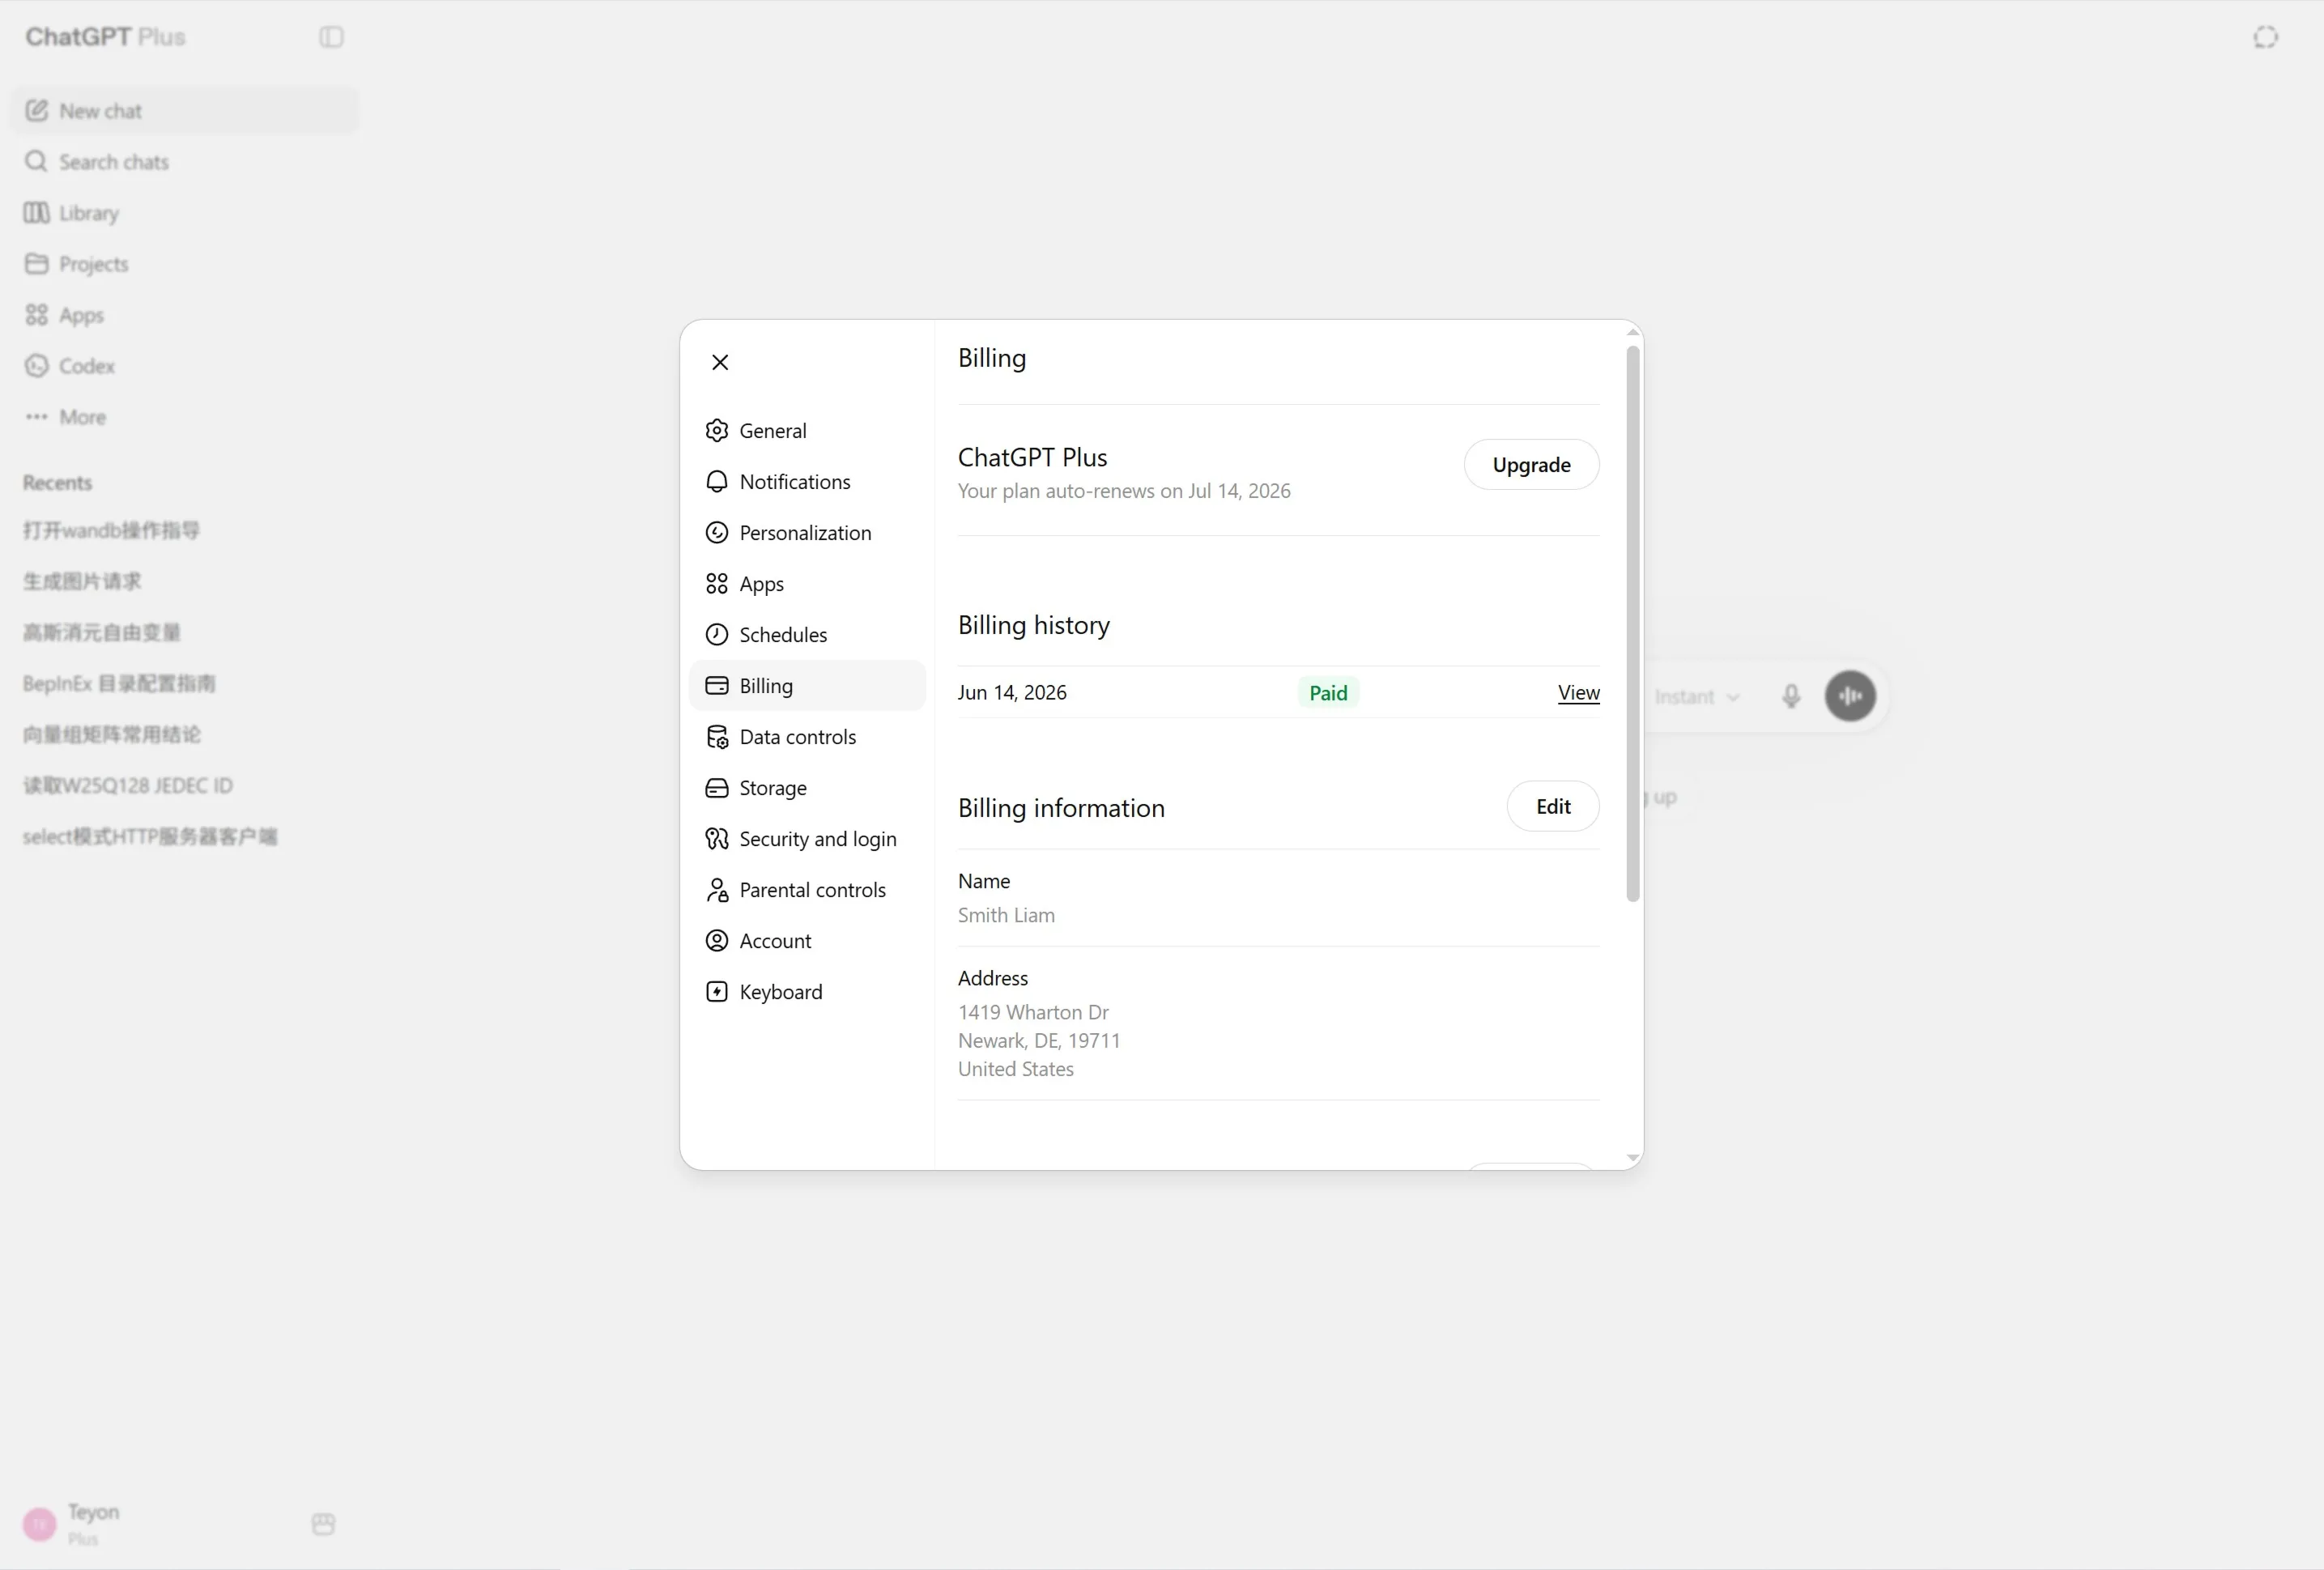Click the address line 1419 Wharton Dr
The width and height of the screenshot is (2324, 1570).
click(x=1033, y=1013)
